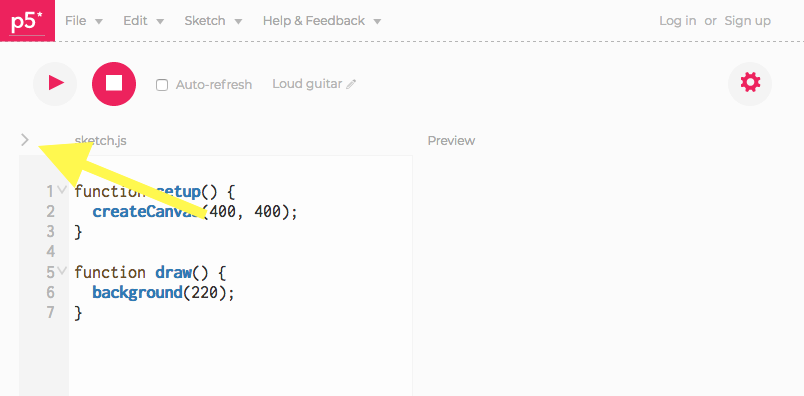Open settings via the gear icon
Viewport: 804px width, 396px height.
[750, 83]
